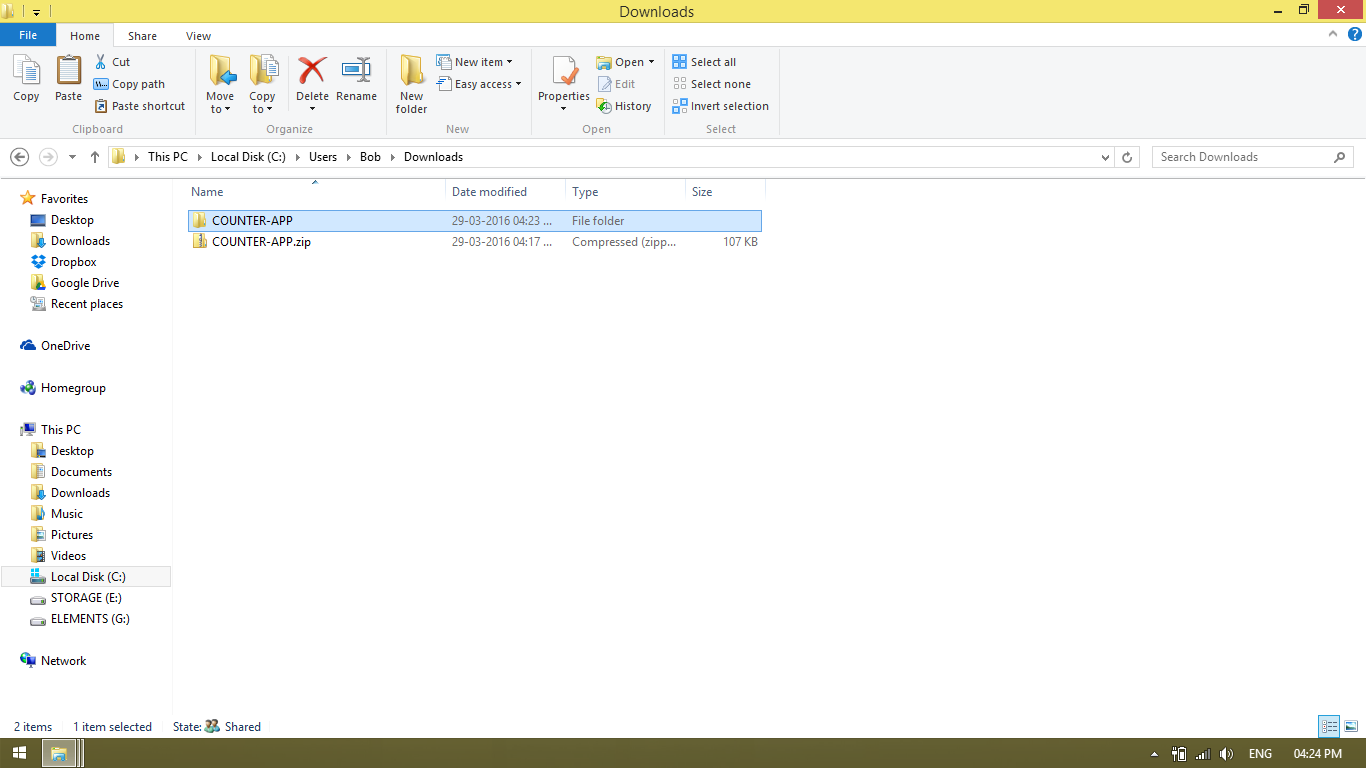
Task: Open the New item dropdown
Action: 475,62
